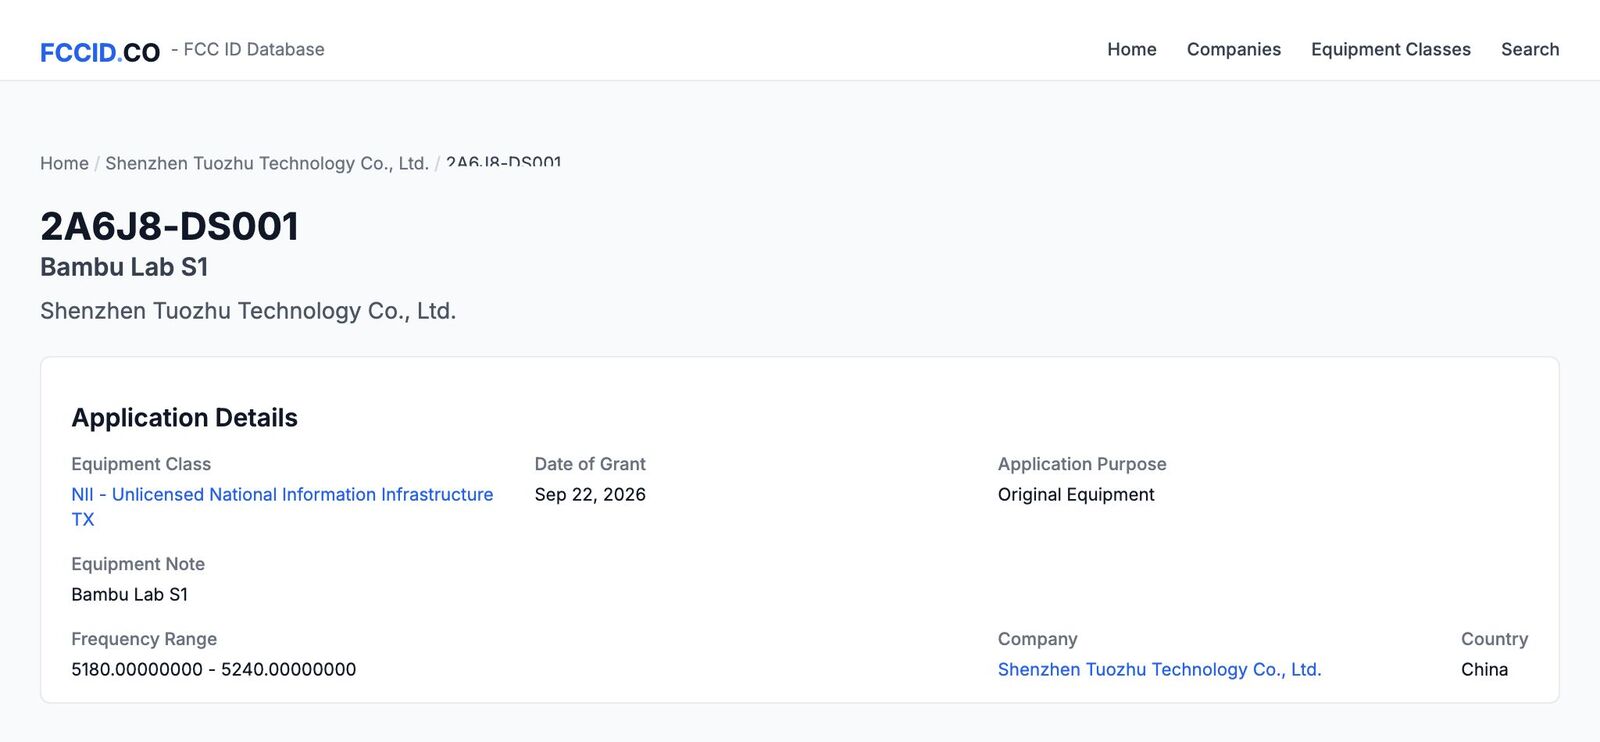Click the FCC ID Database tagline
The width and height of the screenshot is (1600, 742).
(x=248, y=49)
